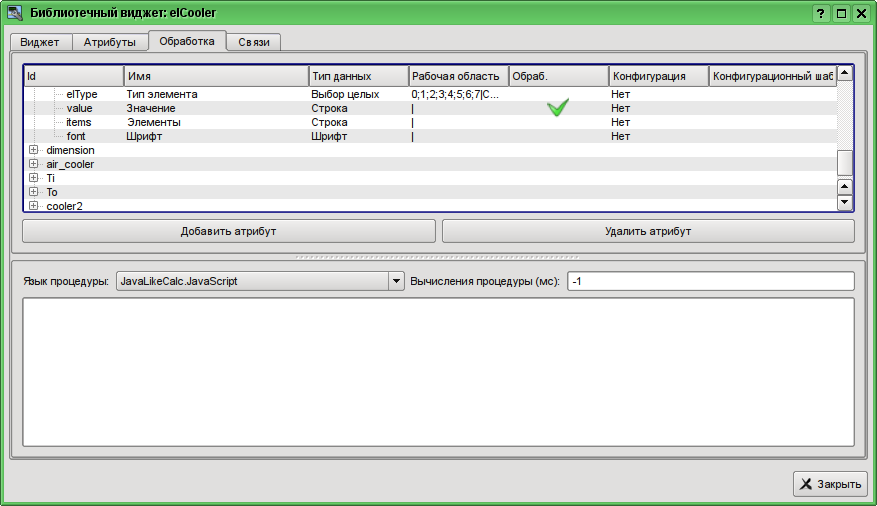The width and height of the screenshot is (877, 506).
Task: Click the Закрыть button
Action: click(830, 484)
